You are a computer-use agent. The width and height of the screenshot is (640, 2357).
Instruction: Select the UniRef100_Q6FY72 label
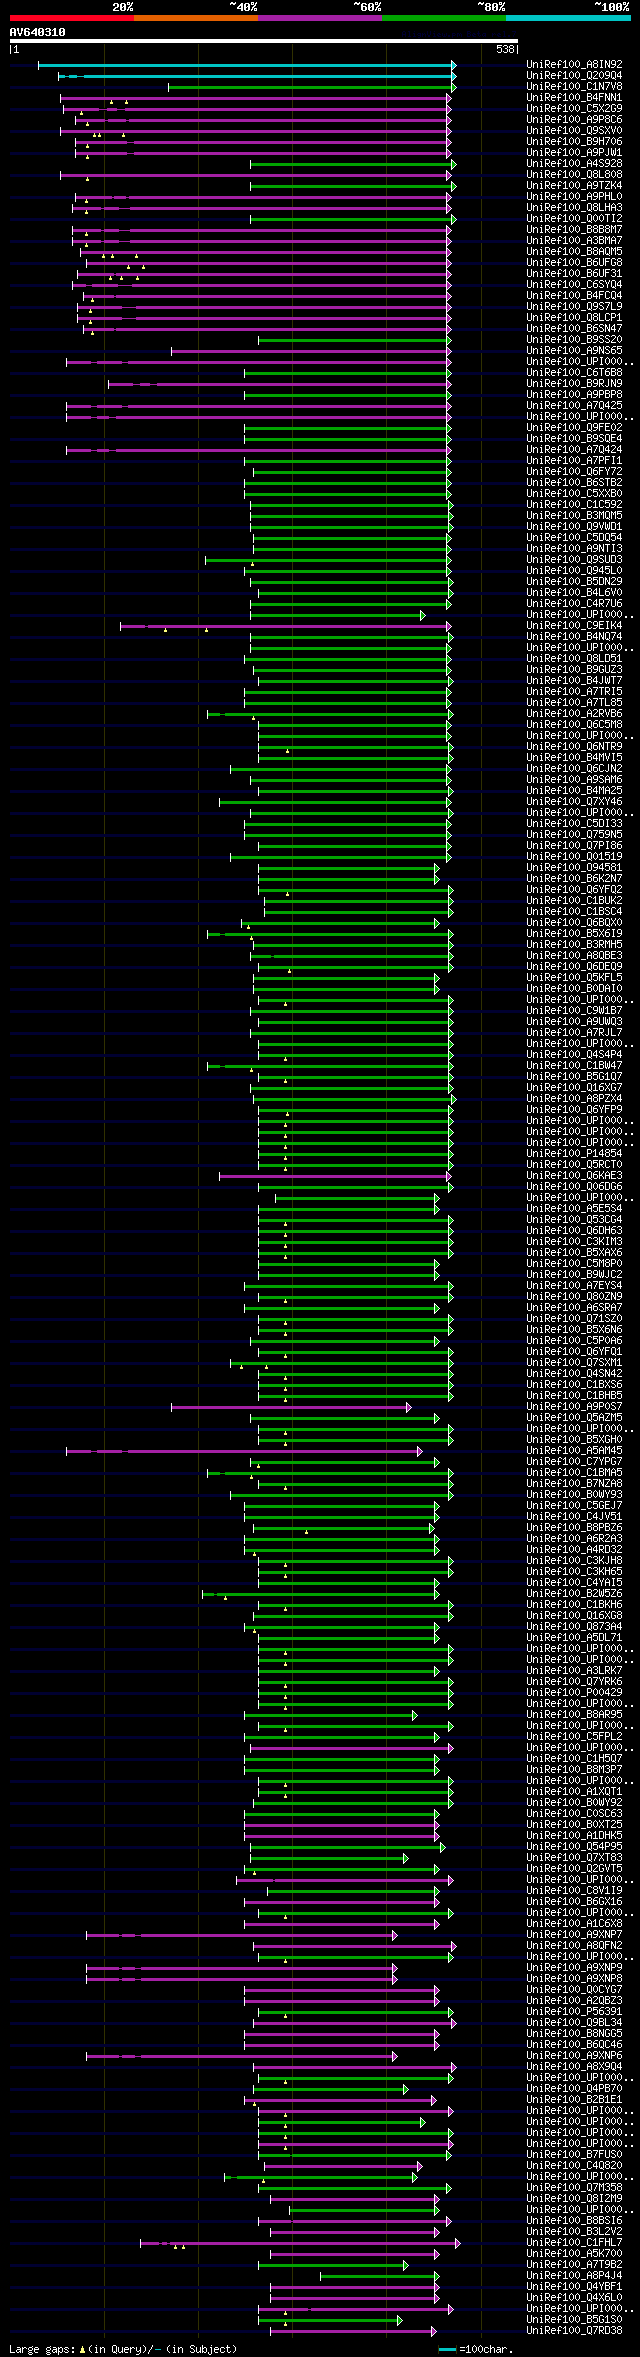(x=574, y=472)
